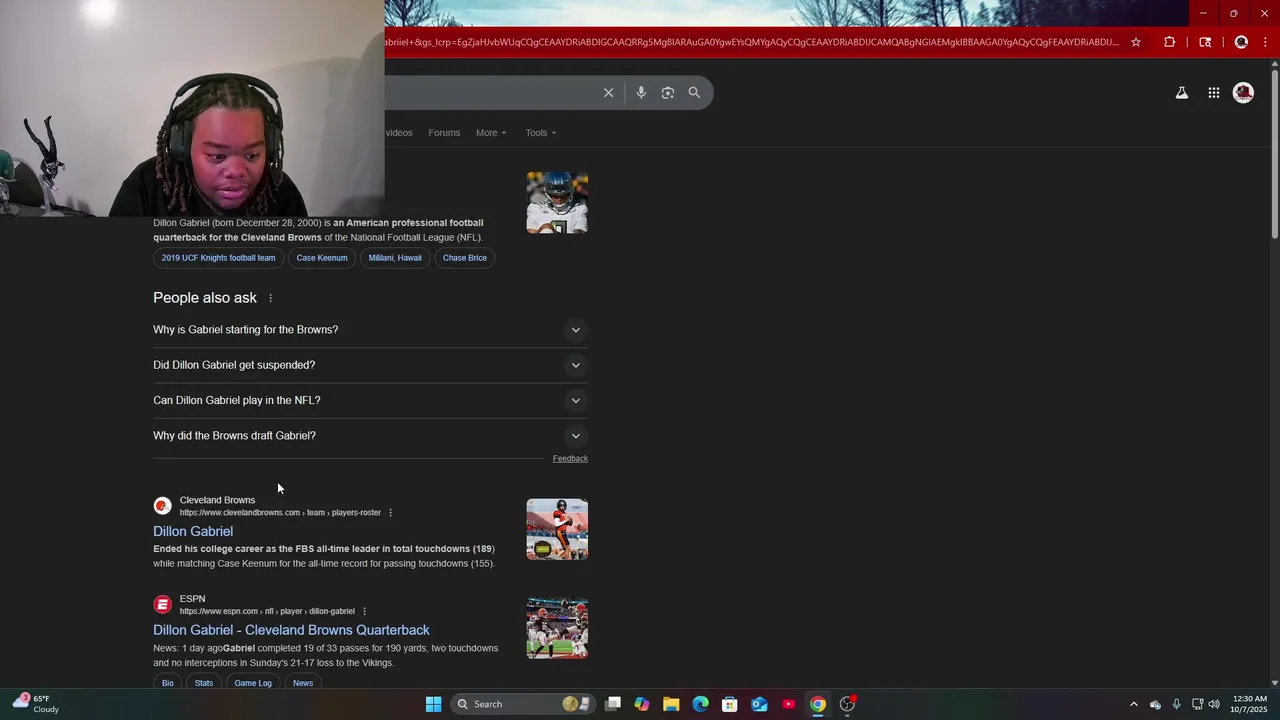Click ESPN site favicon
This screenshot has height=720, width=1280.
coord(162,605)
